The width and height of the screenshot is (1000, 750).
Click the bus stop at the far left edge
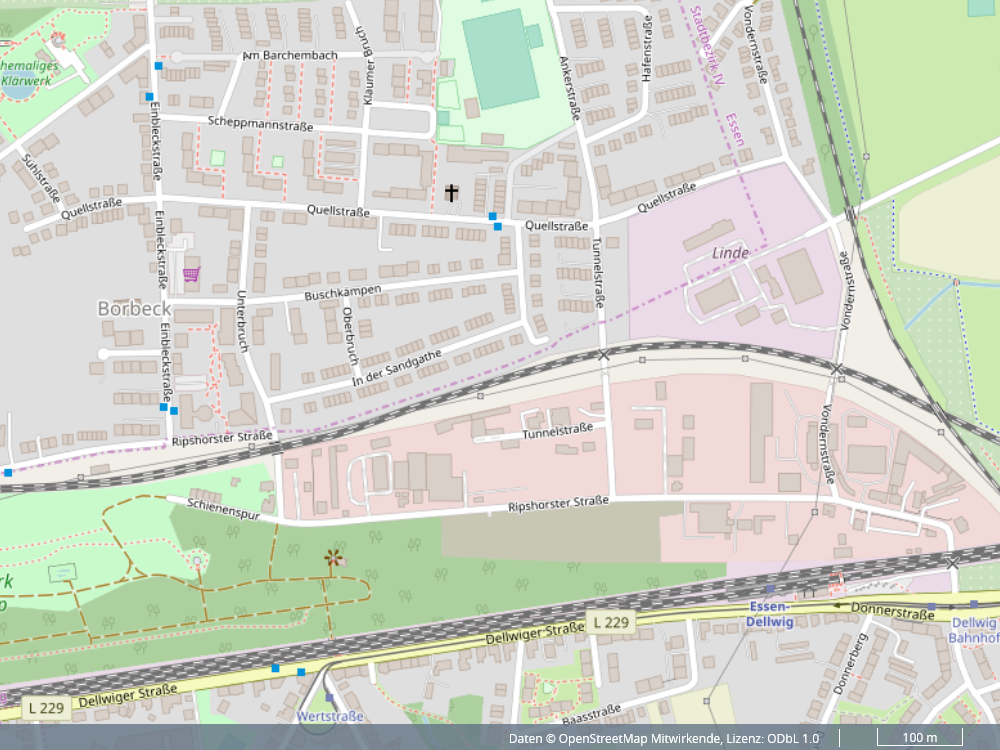tap(8, 472)
